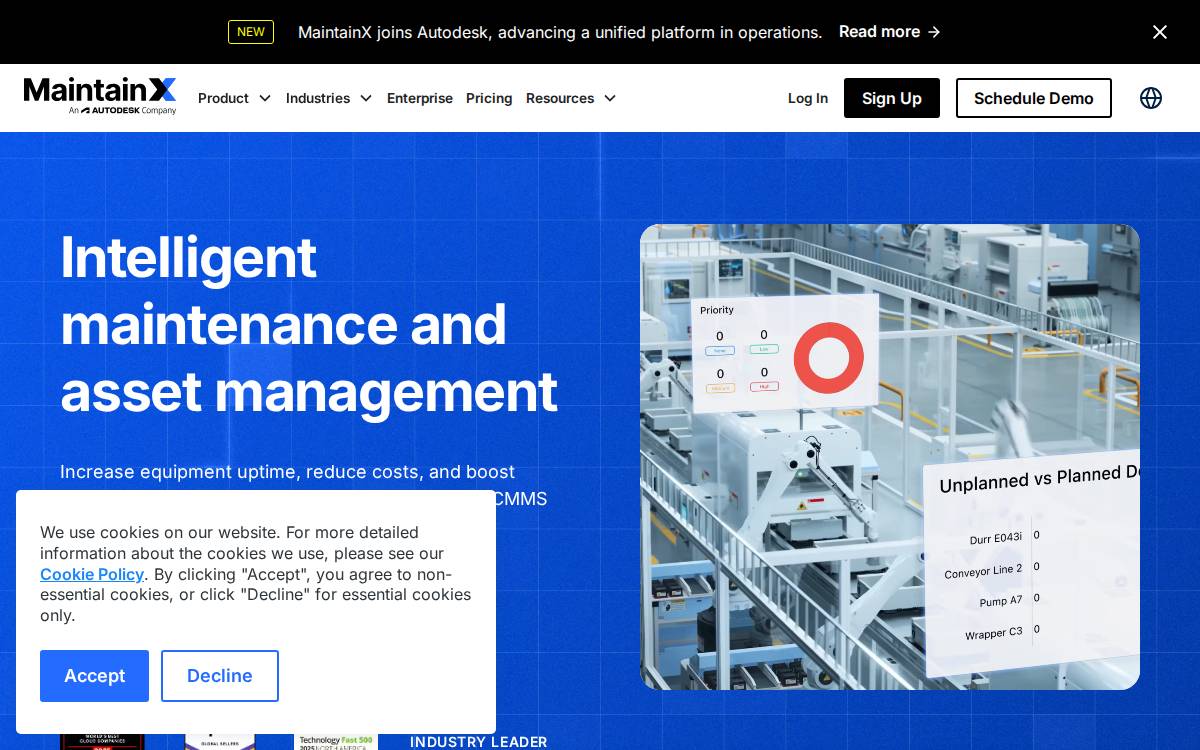The height and width of the screenshot is (750, 1200).
Task: Click the Durr E043i chart row
Action: click(x=1005, y=538)
